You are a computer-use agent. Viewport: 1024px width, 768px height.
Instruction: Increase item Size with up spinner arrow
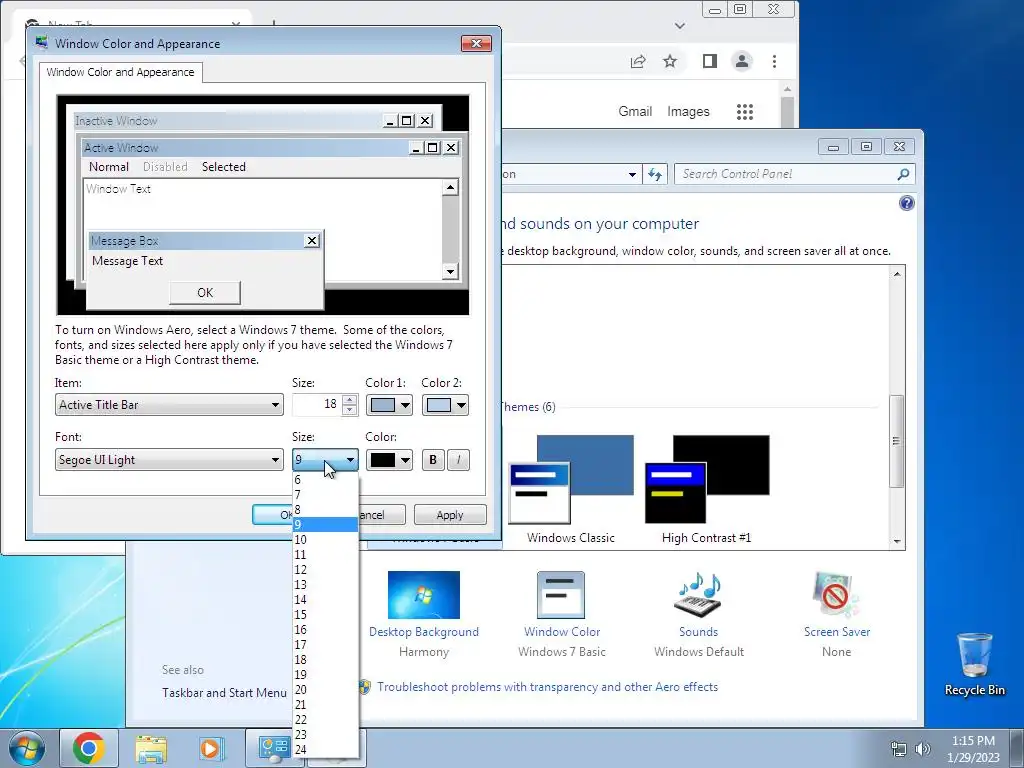(349, 400)
